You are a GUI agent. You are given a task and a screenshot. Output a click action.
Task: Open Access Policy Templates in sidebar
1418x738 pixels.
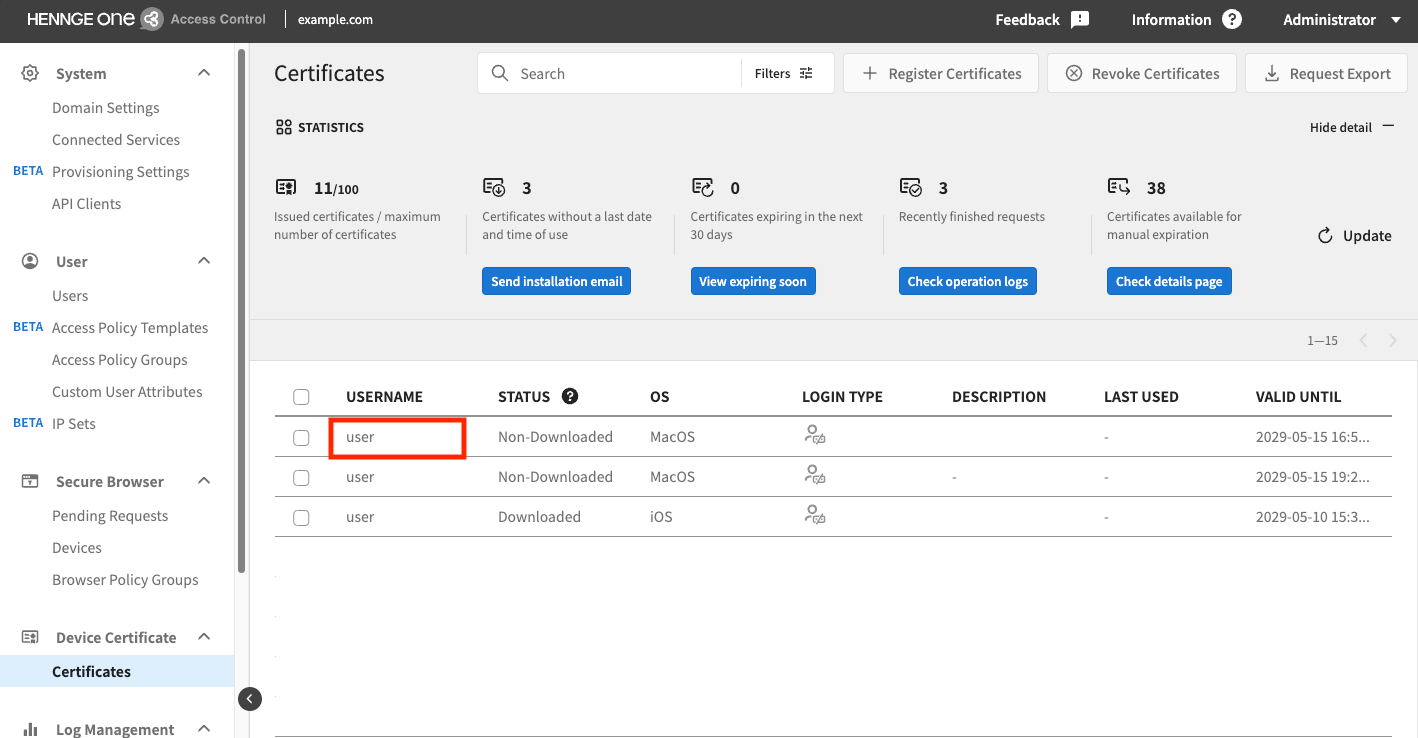coord(130,328)
